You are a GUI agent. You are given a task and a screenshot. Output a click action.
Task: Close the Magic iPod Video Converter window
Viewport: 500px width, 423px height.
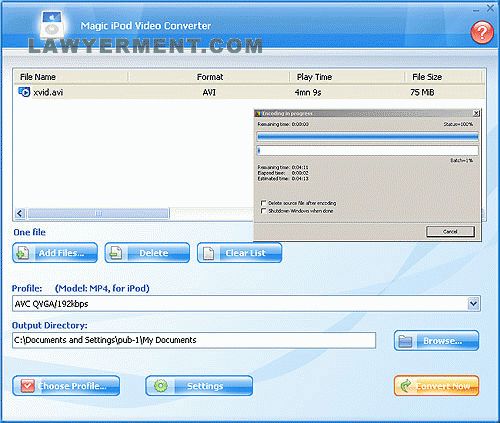[x=490, y=8]
